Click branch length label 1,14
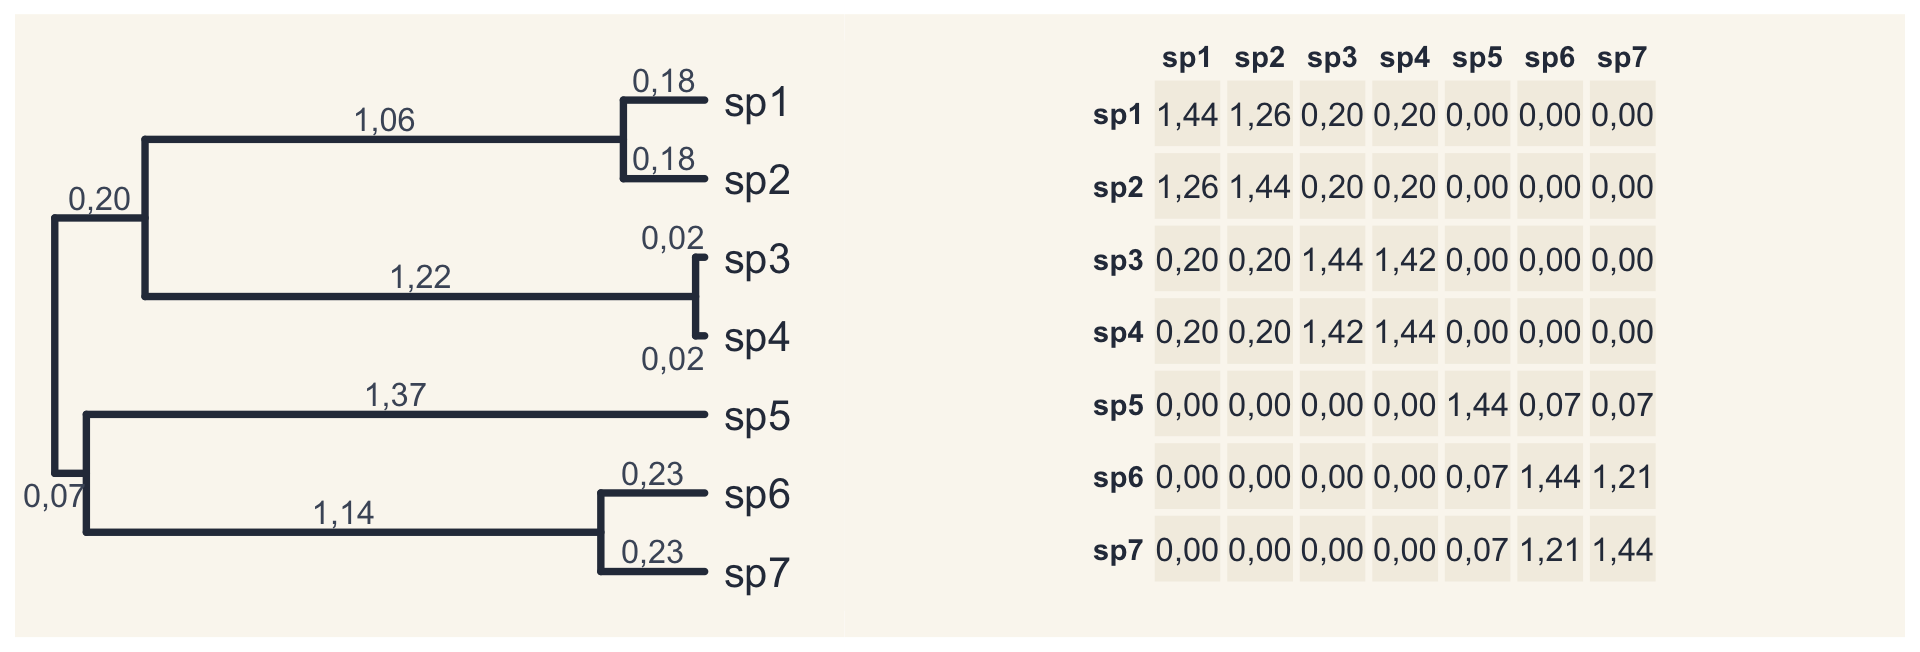The height and width of the screenshot is (652, 1920). point(343,513)
